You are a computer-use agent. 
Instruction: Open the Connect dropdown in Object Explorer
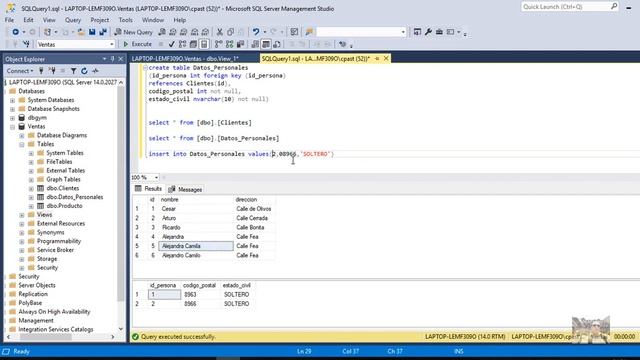tap(20, 71)
